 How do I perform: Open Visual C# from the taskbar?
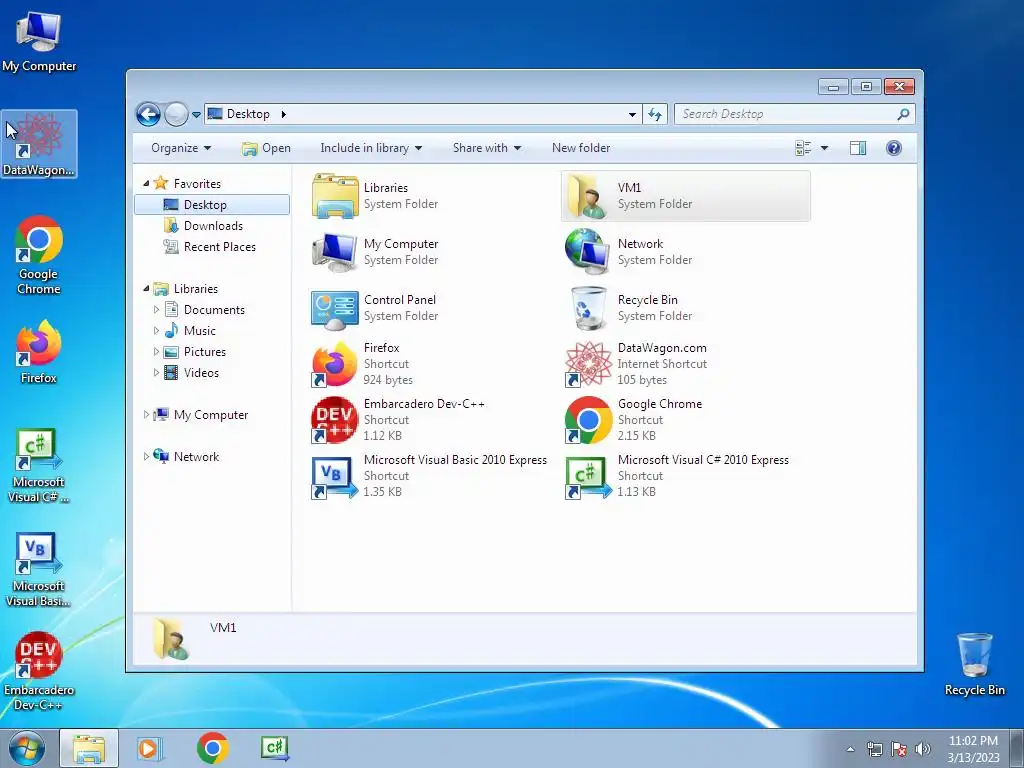pyautogui.click(x=274, y=748)
